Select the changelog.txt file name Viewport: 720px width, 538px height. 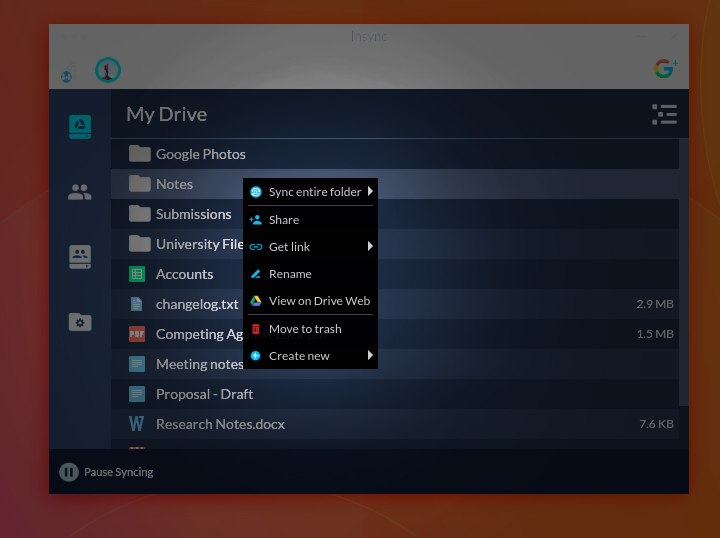tap(197, 304)
